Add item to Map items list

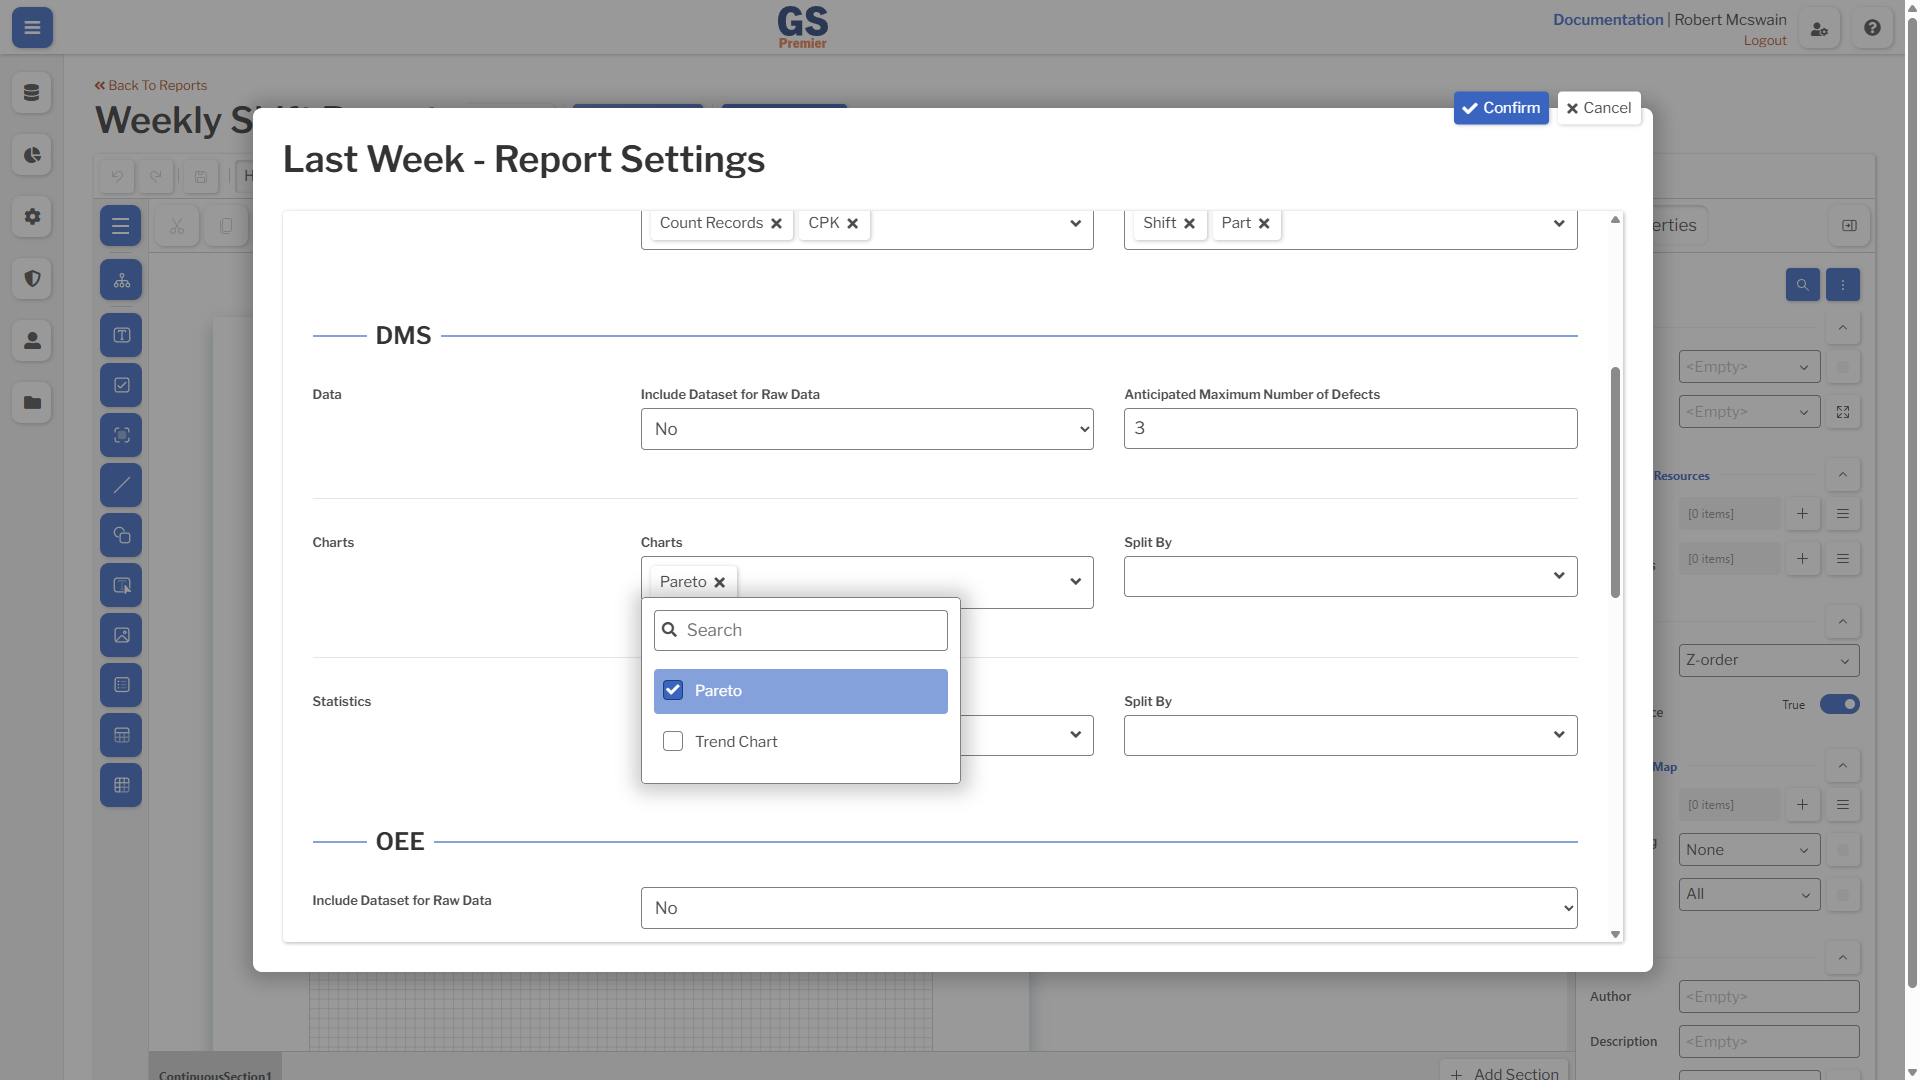click(1802, 805)
